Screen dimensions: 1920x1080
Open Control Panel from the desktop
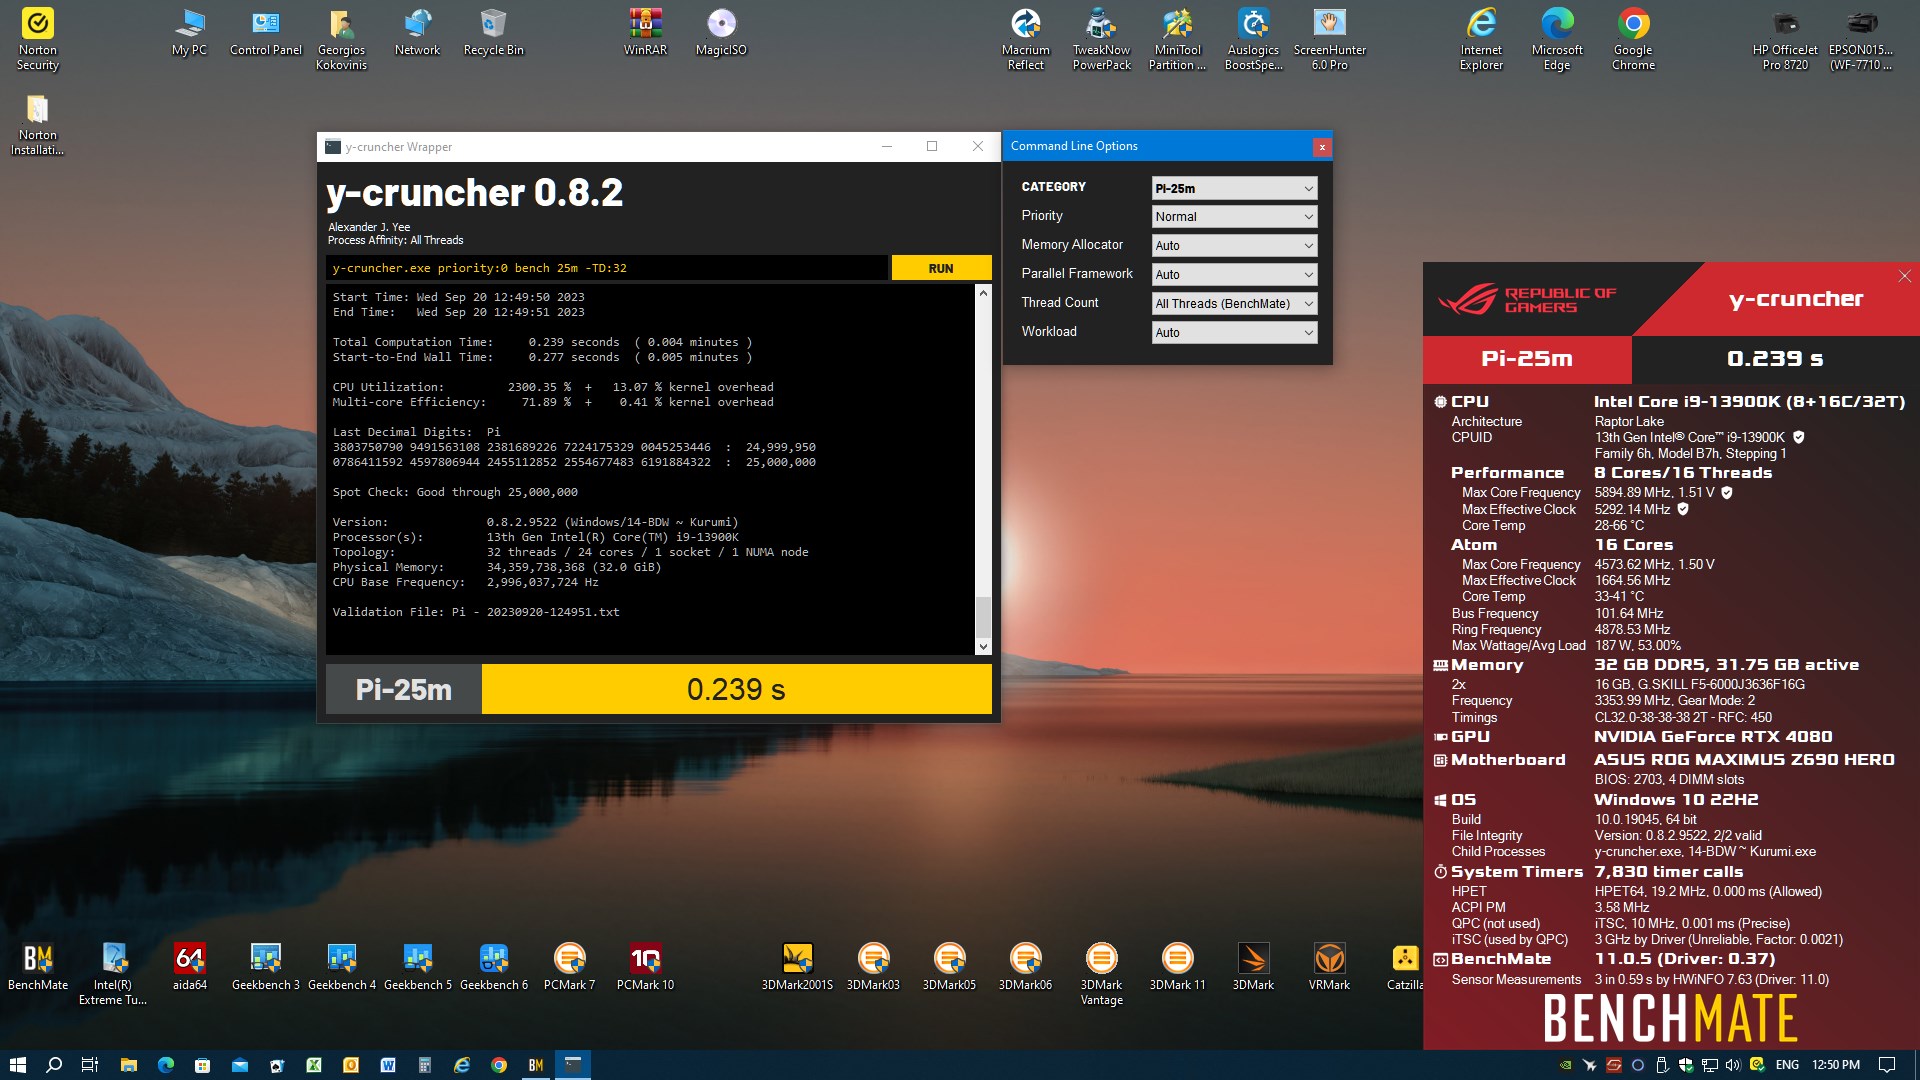click(265, 33)
